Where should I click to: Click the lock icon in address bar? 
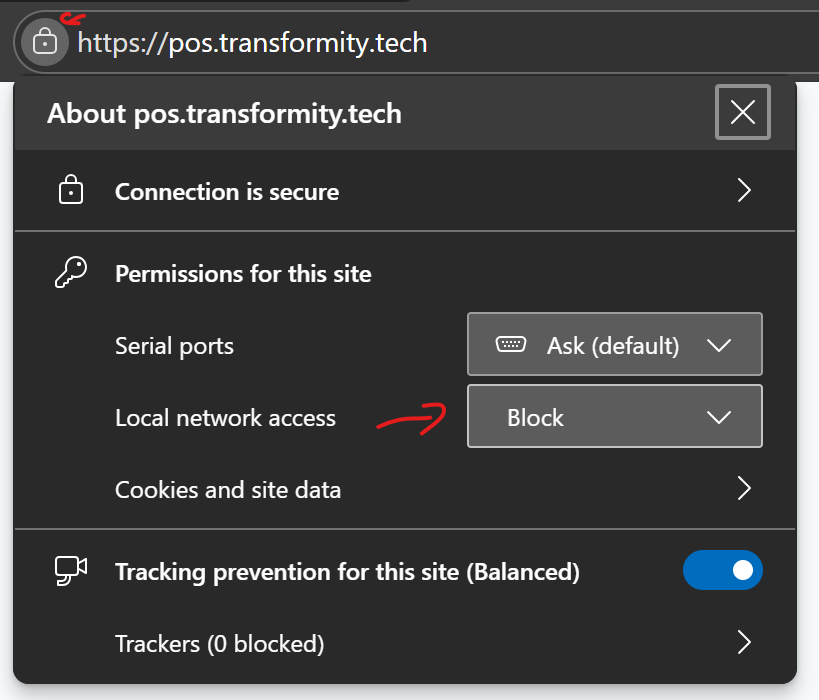pyautogui.click(x=44, y=42)
